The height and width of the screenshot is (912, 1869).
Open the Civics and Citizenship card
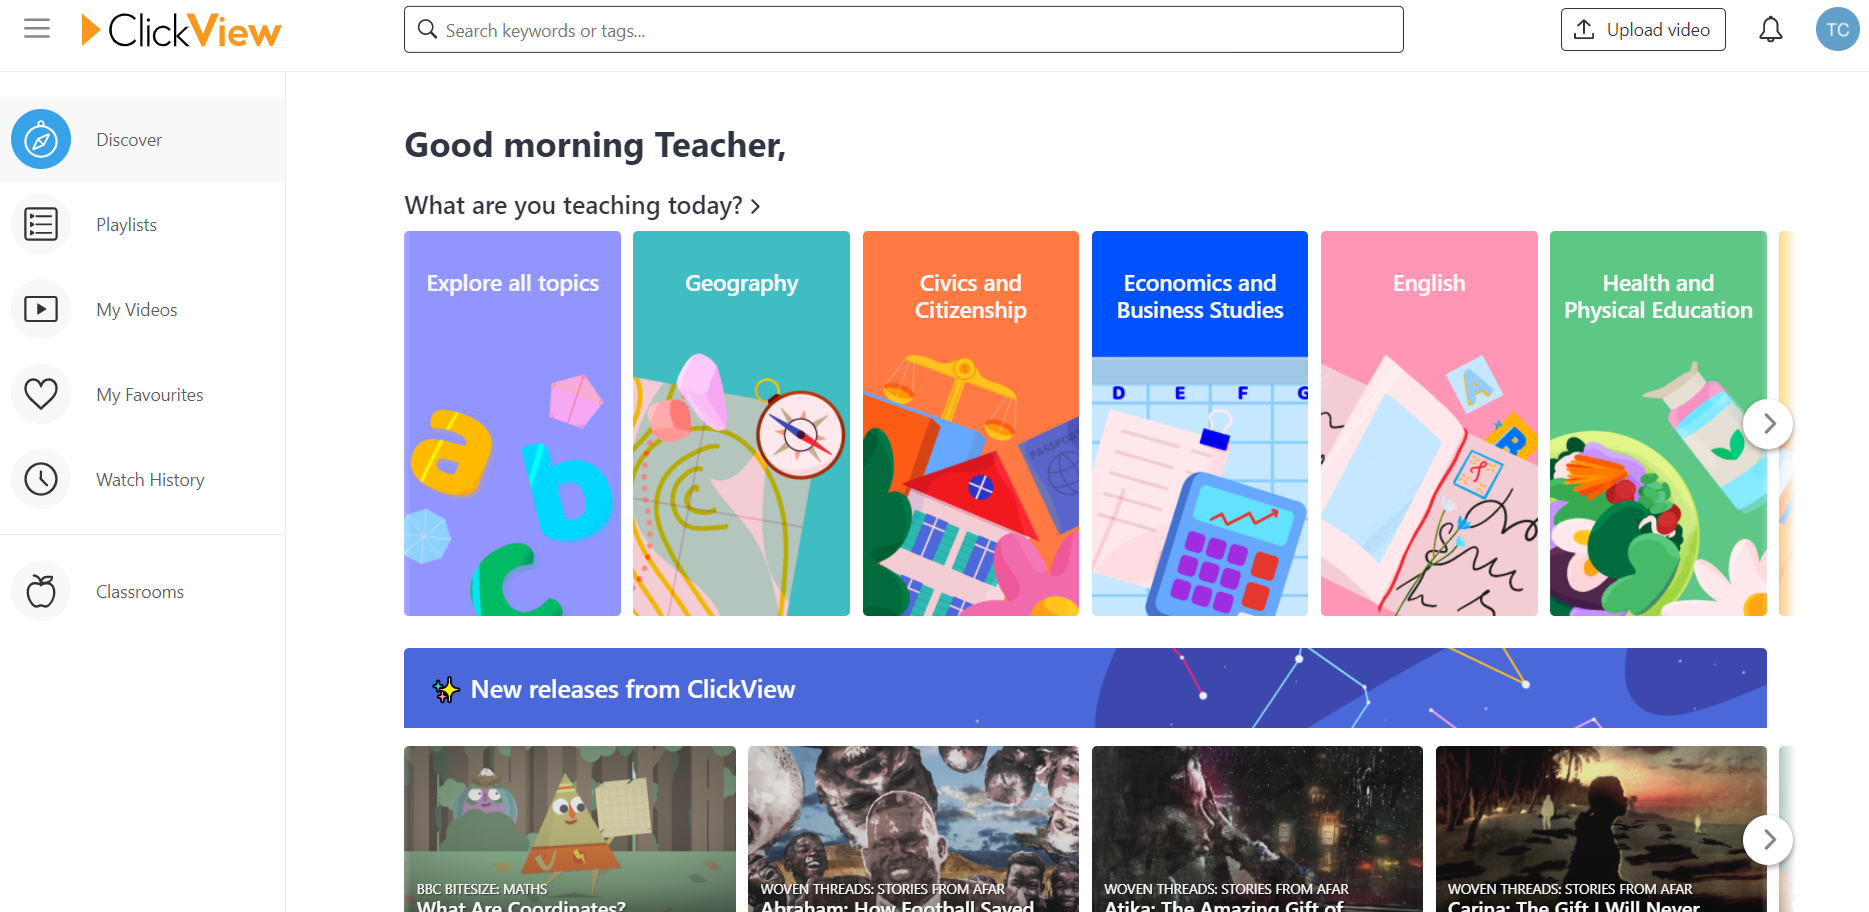970,423
